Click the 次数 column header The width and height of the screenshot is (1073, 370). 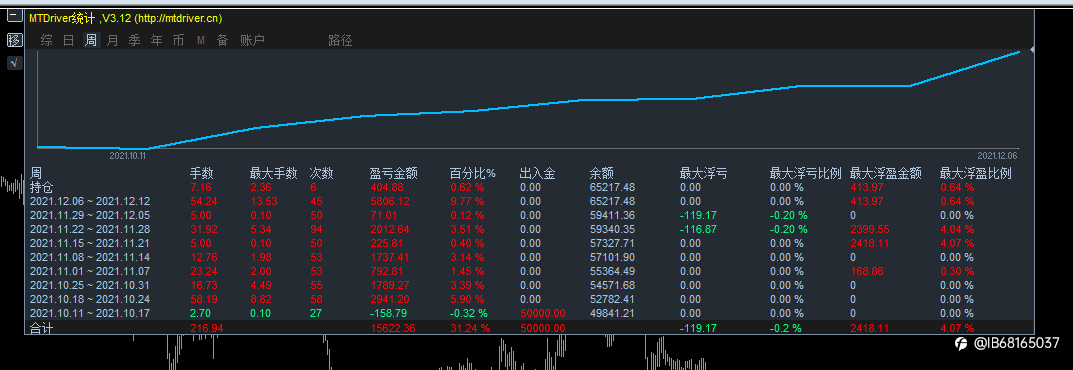pos(321,174)
